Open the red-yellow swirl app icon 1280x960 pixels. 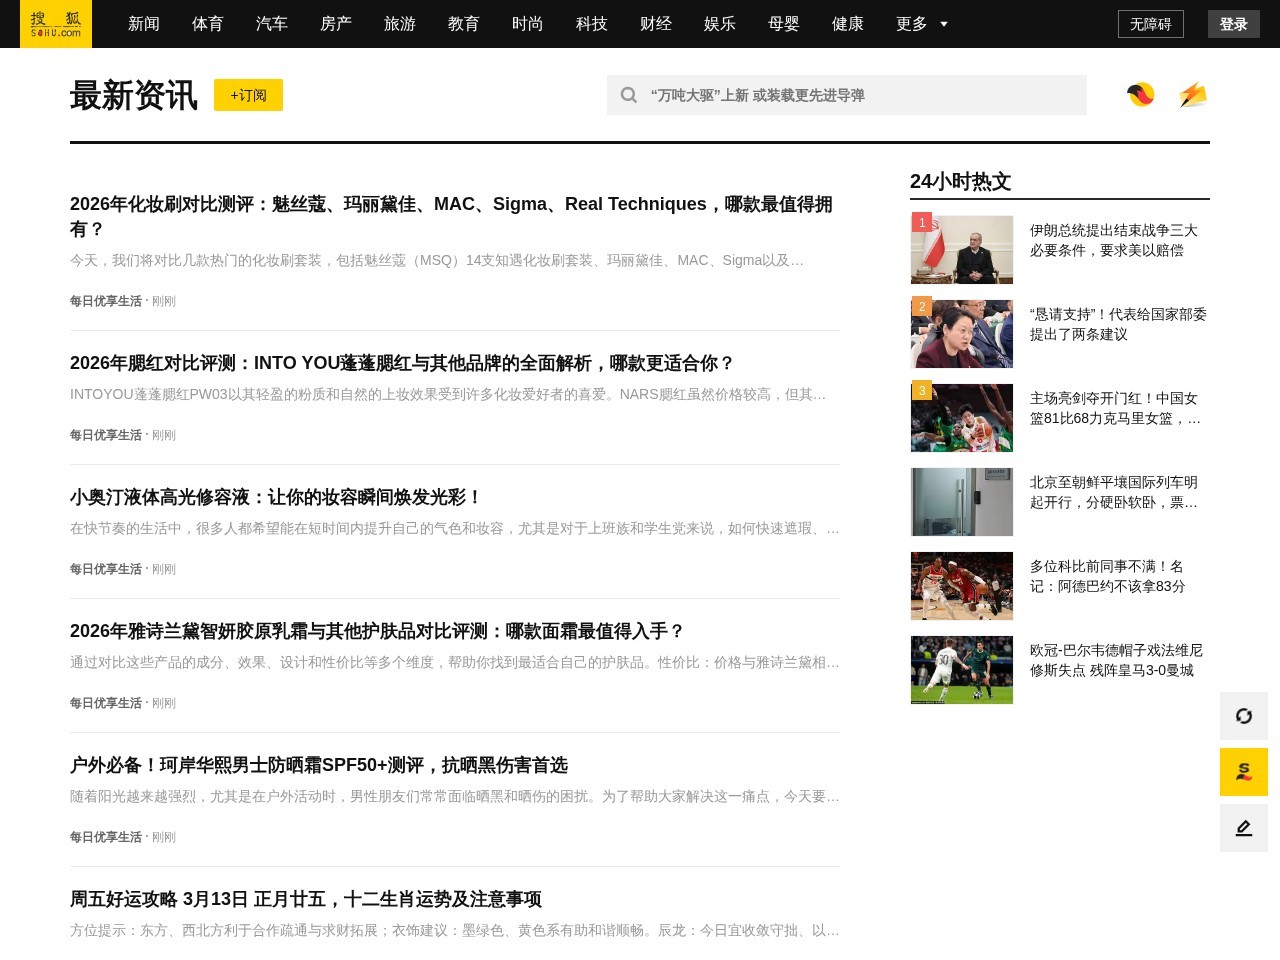1141,95
